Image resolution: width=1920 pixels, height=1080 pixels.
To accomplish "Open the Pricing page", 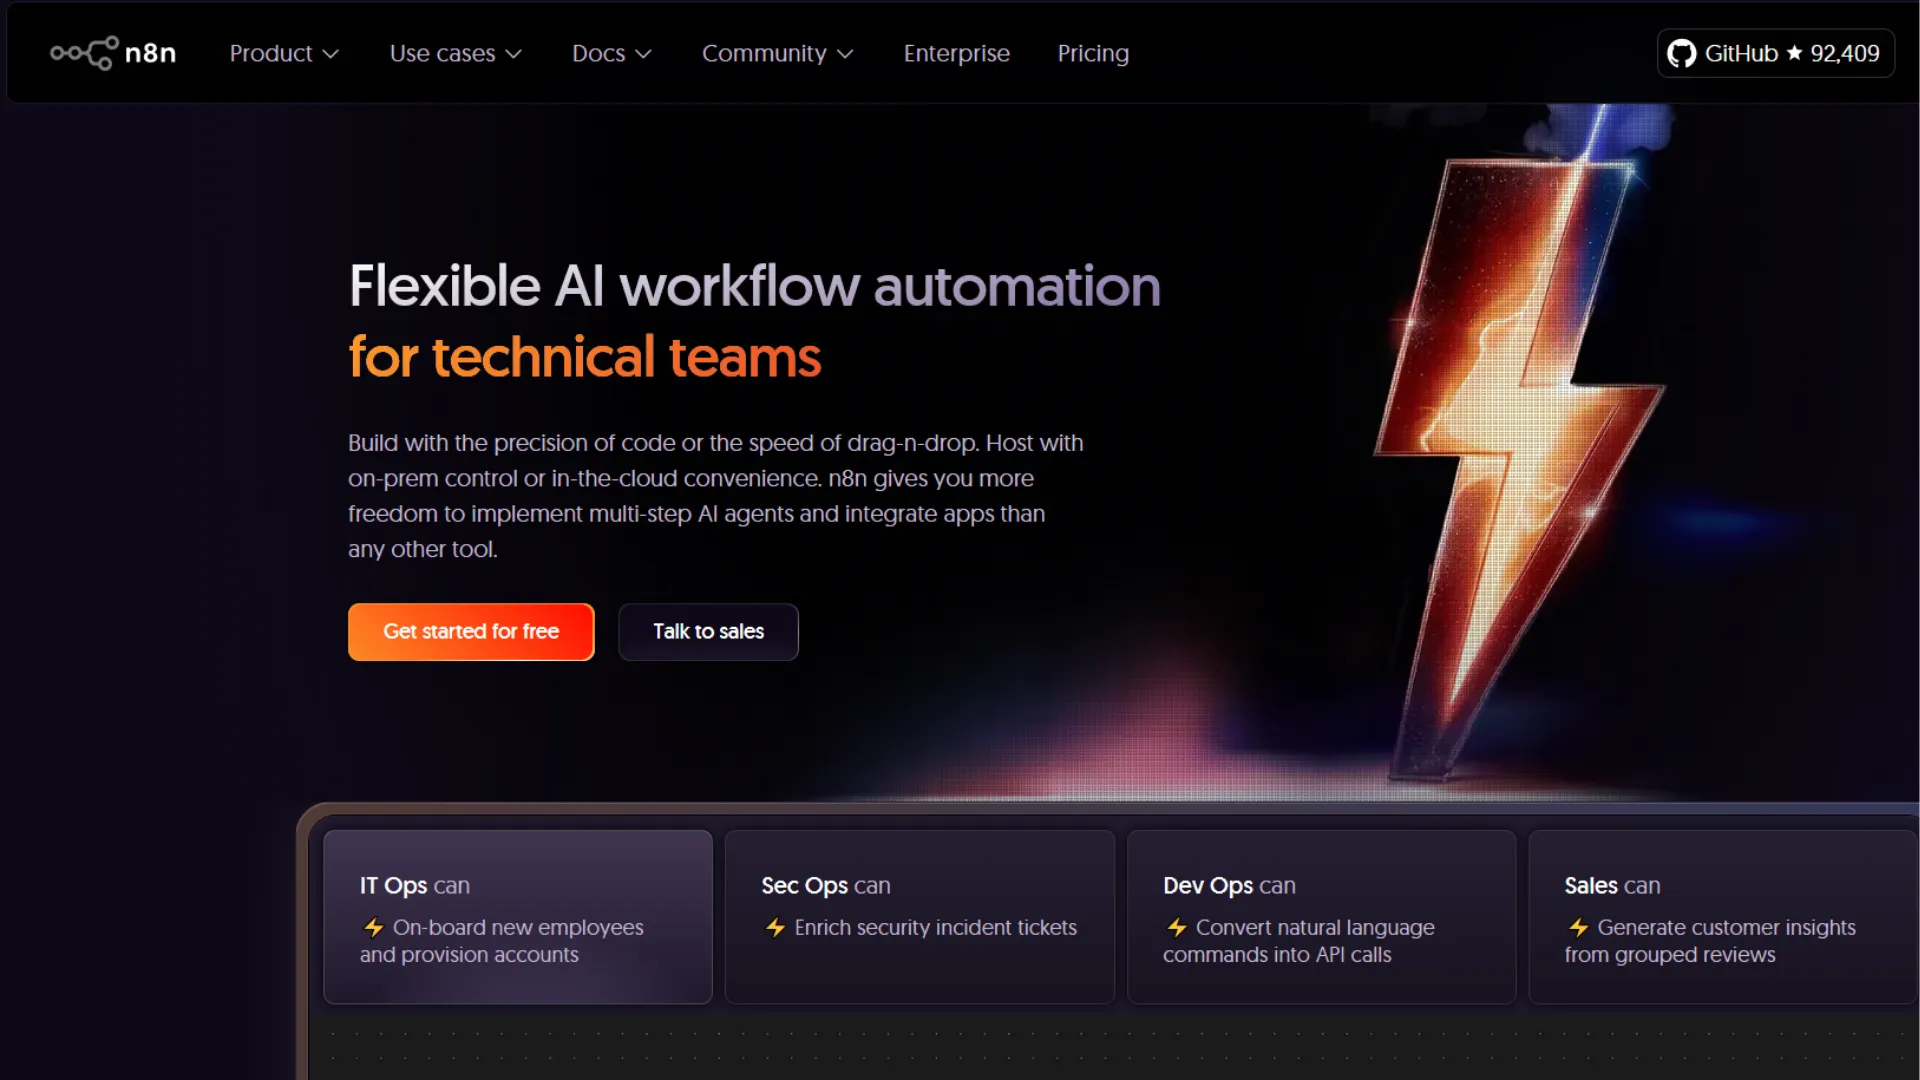I will (x=1093, y=53).
